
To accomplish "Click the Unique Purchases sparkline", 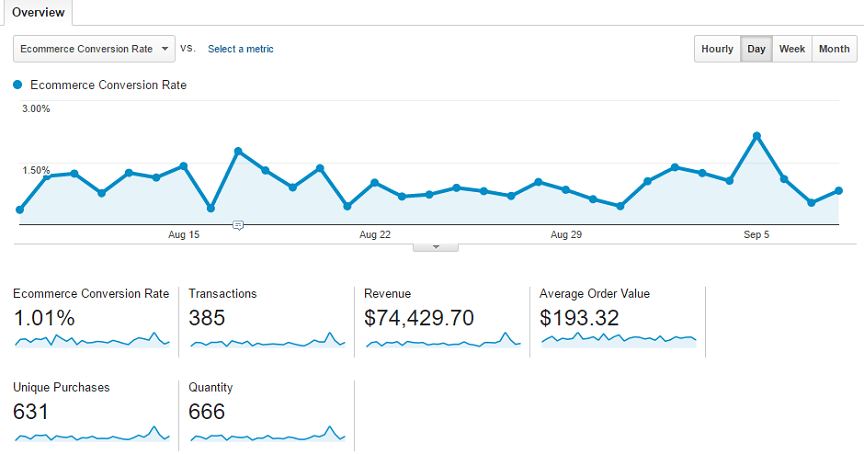I will [92, 434].
